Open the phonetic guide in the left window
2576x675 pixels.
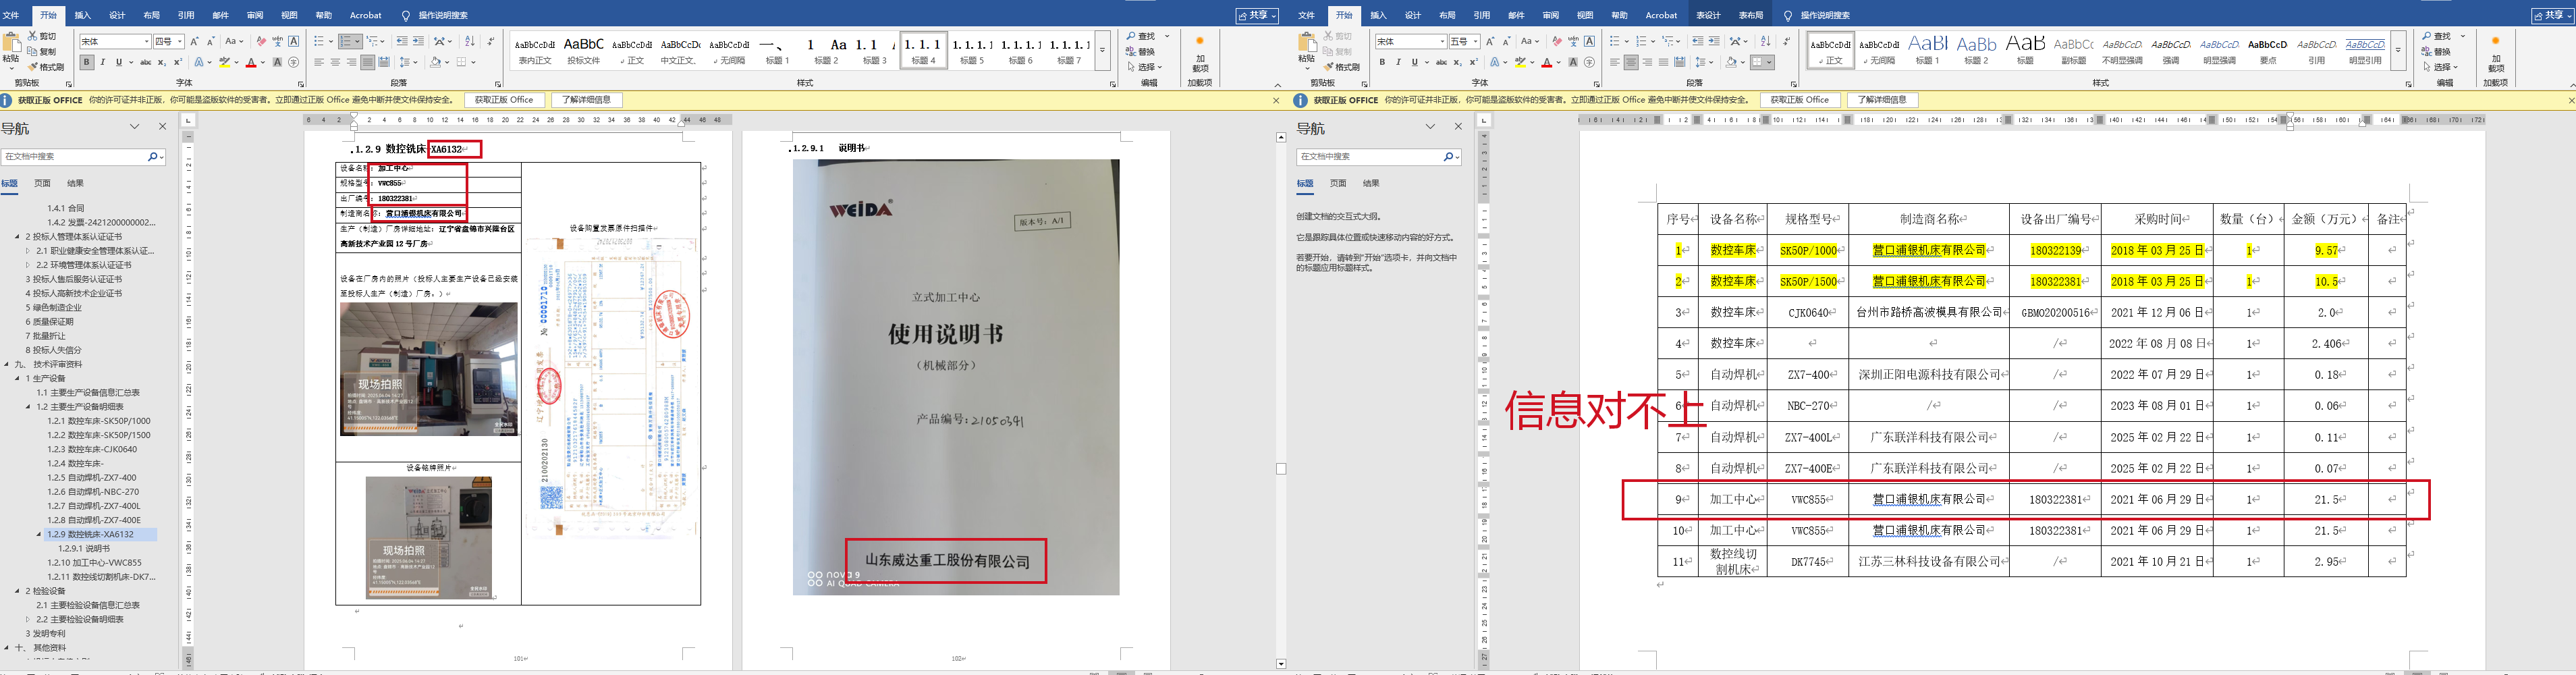277,41
